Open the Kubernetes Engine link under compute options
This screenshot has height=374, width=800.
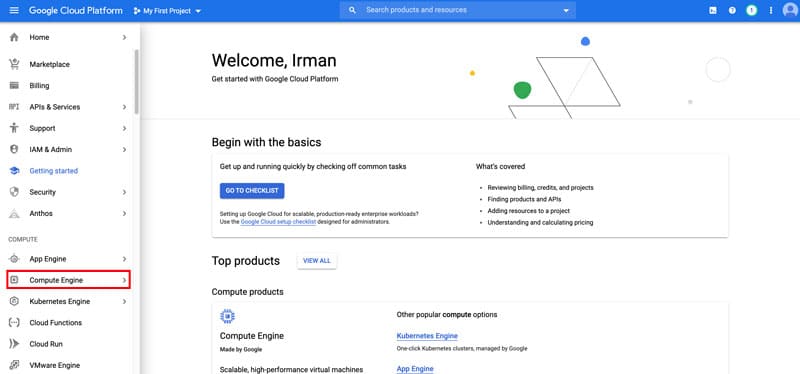[x=427, y=336]
